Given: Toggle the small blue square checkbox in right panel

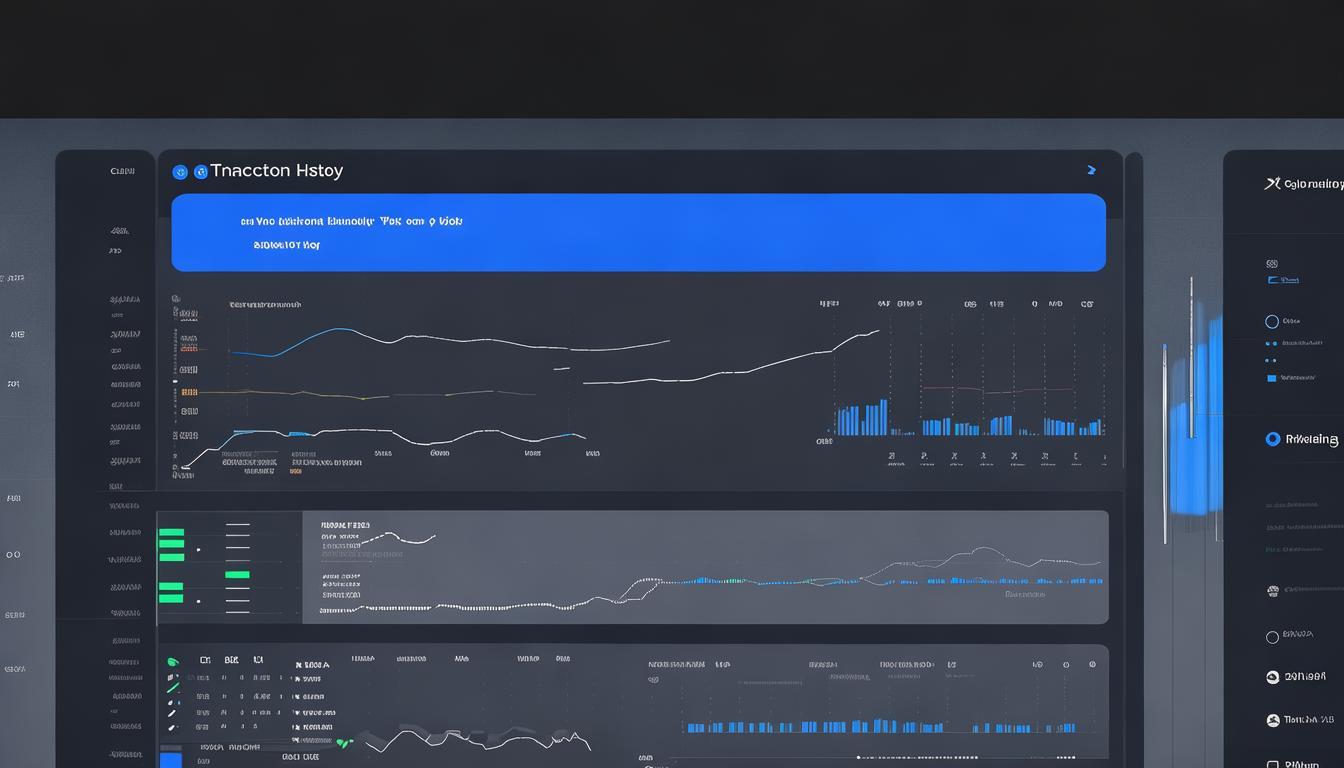Looking at the screenshot, I should (x=1272, y=378).
